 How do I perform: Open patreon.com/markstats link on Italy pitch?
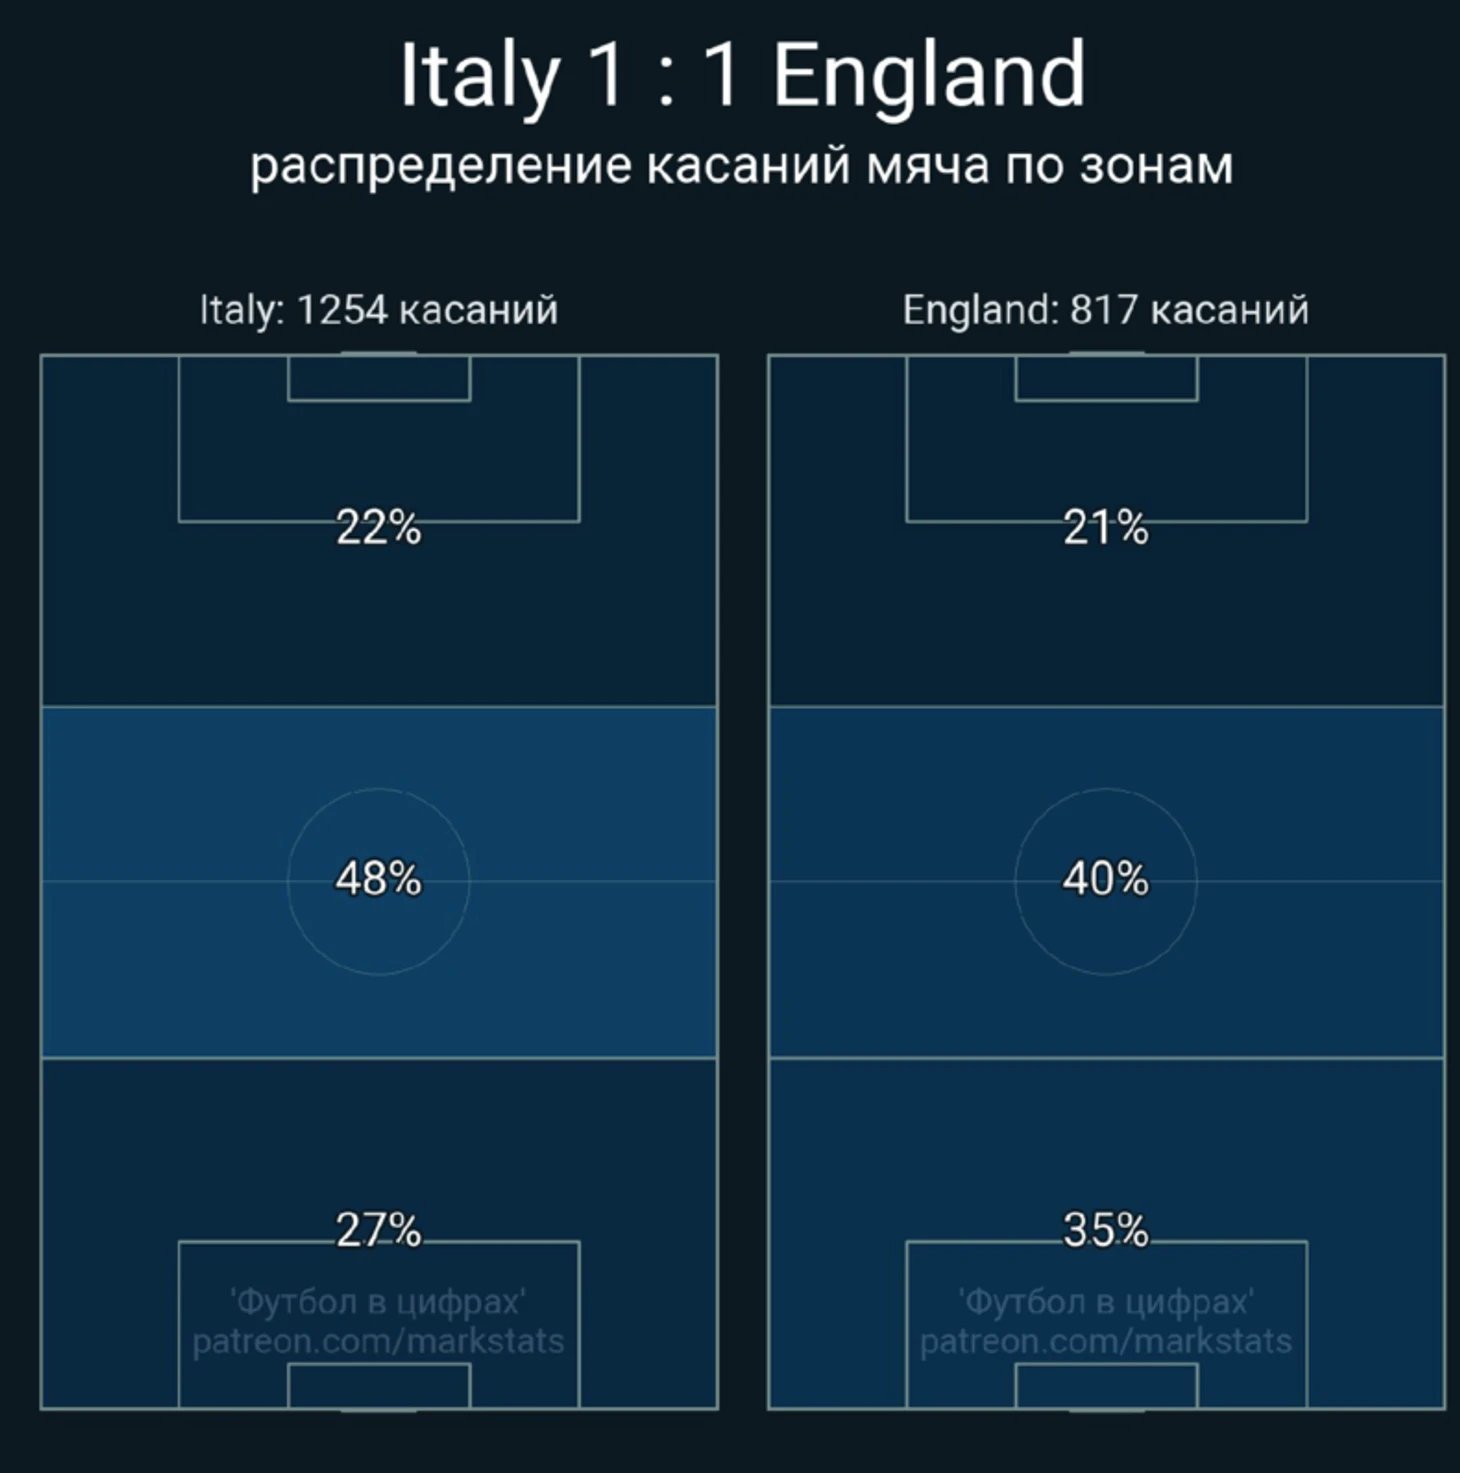coord(379,1341)
